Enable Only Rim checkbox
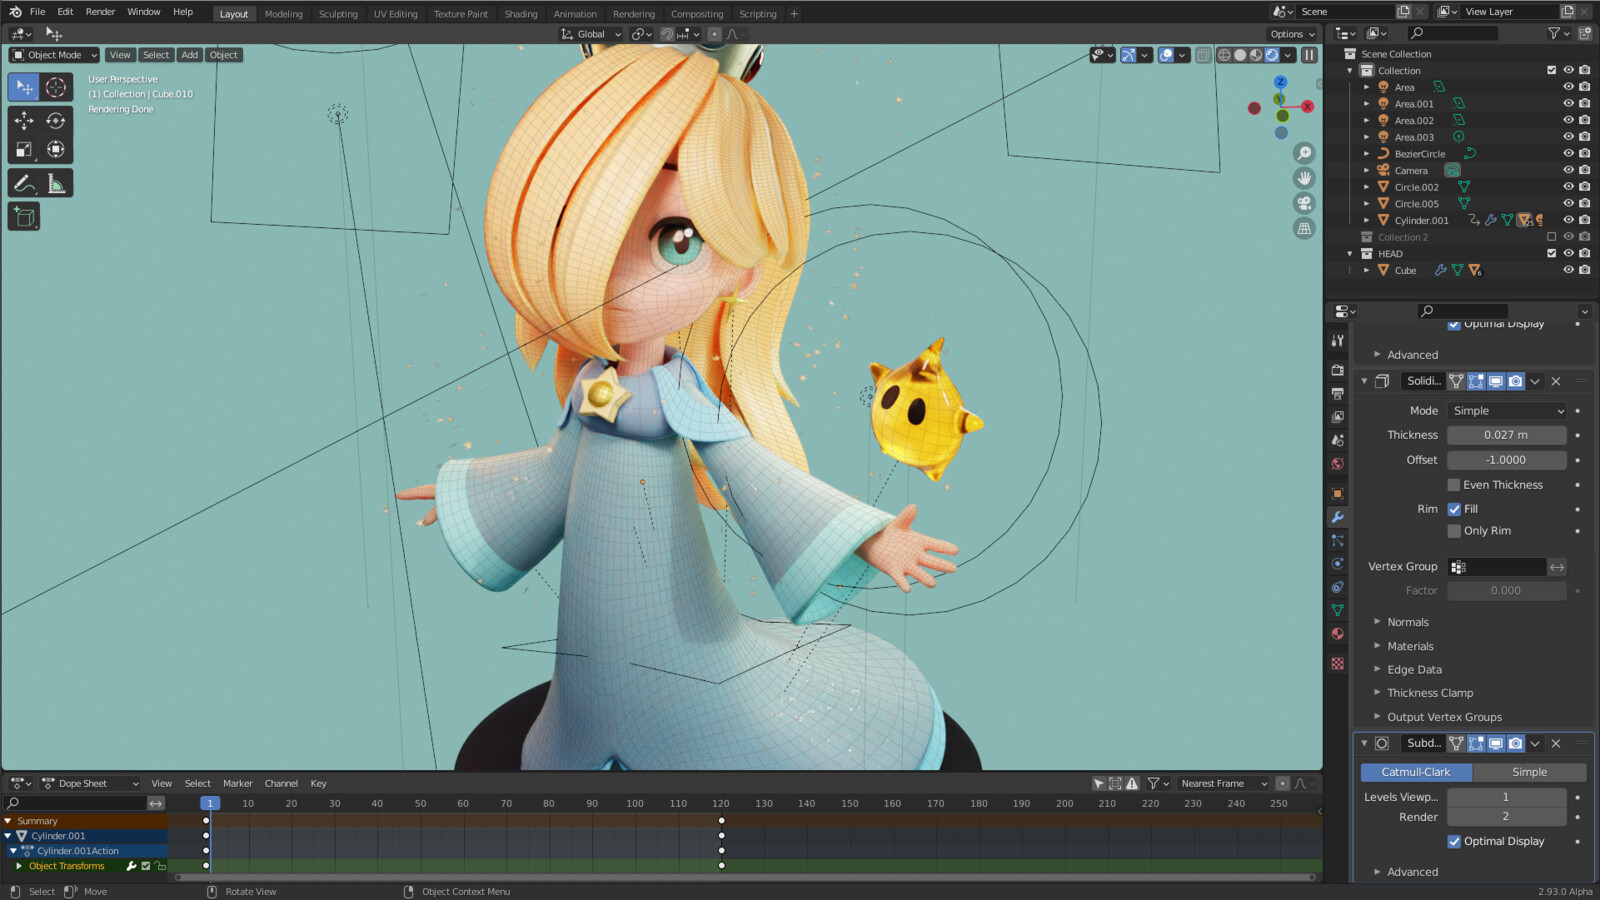 pos(1454,531)
